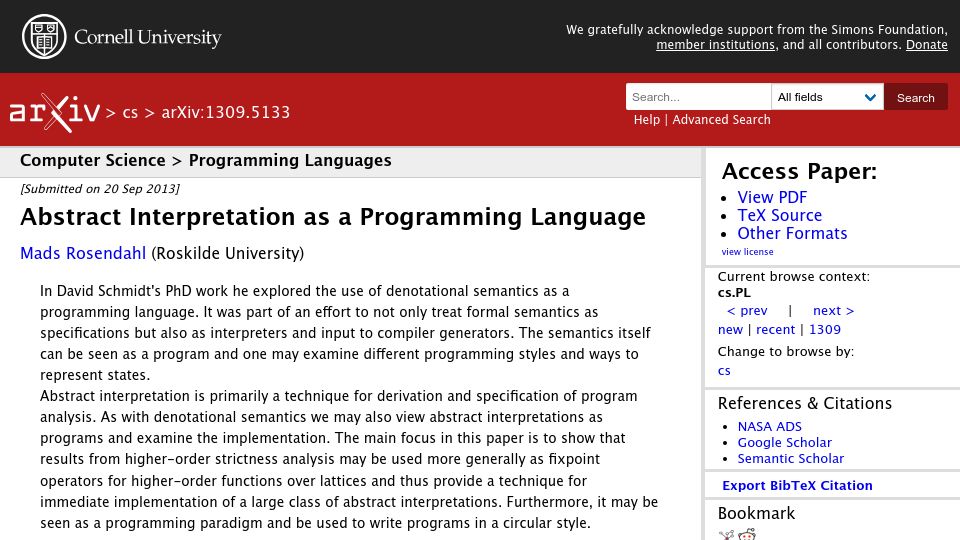Go to the cs breadcrumb link
The width and height of the screenshot is (960, 540).
[x=130, y=113]
